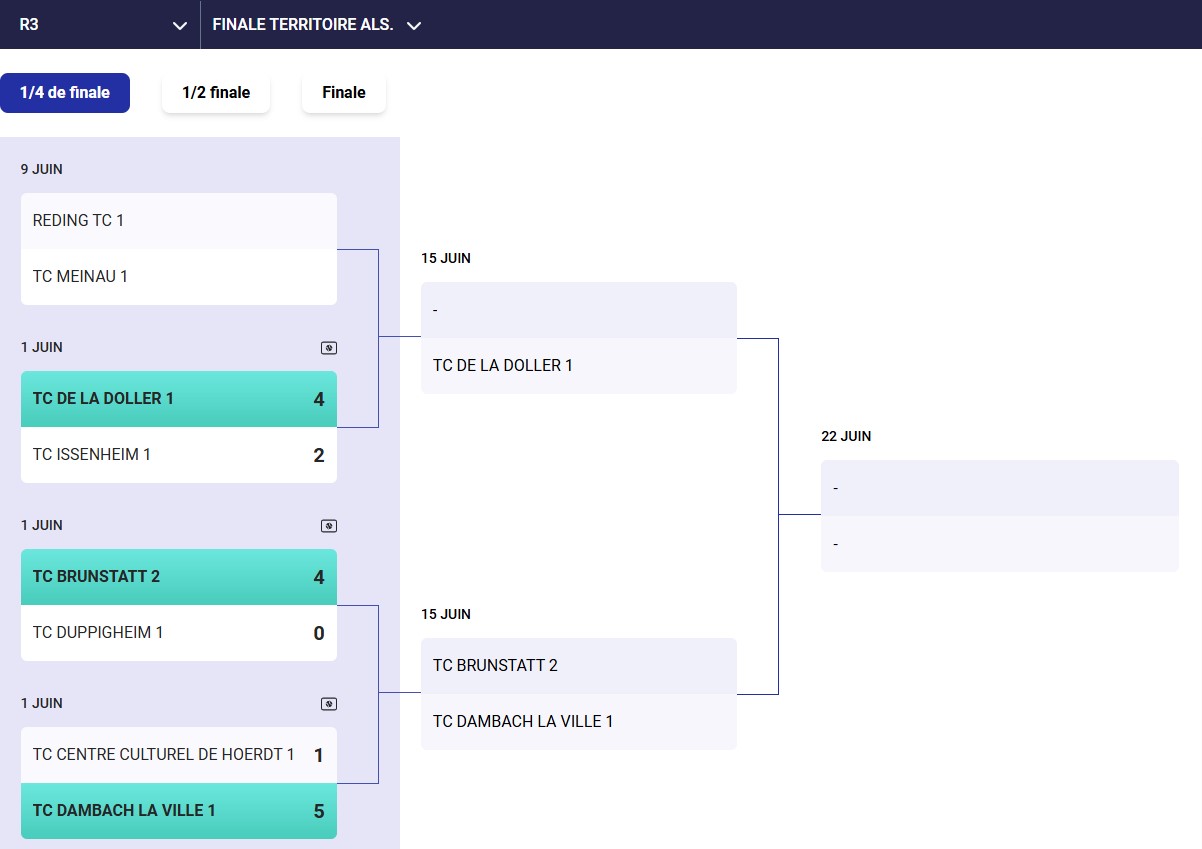Click TC DE LA DOLLER 1 in semi-final
Image resolution: width=1202 pixels, height=849 pixels.
(x=579, y=366)
